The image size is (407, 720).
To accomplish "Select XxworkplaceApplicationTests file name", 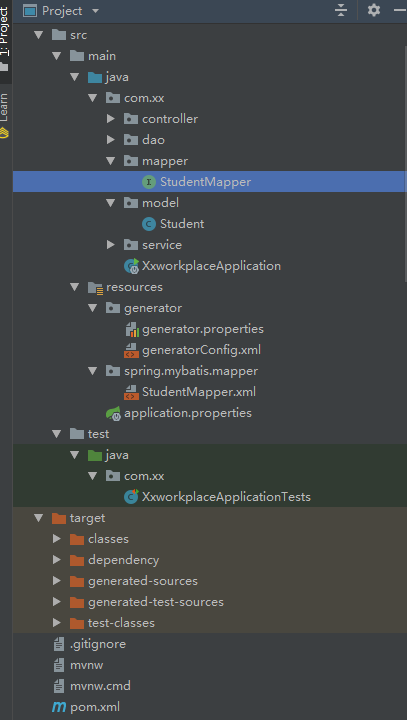I will click(226, 497).
